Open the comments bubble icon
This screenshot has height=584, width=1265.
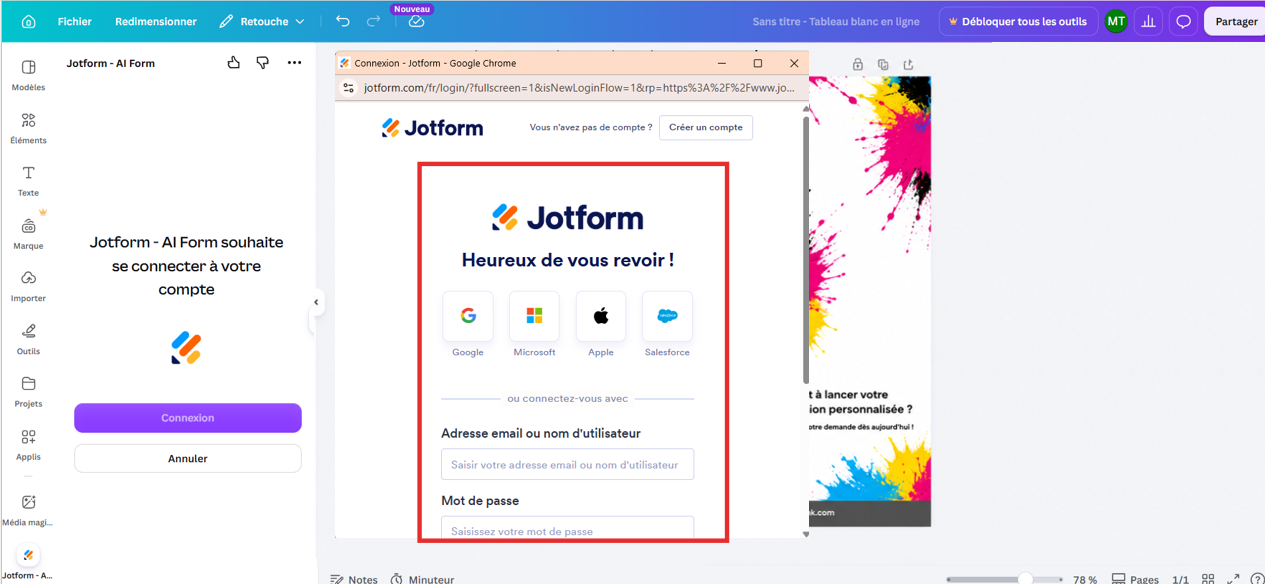tap(1183, 21)
